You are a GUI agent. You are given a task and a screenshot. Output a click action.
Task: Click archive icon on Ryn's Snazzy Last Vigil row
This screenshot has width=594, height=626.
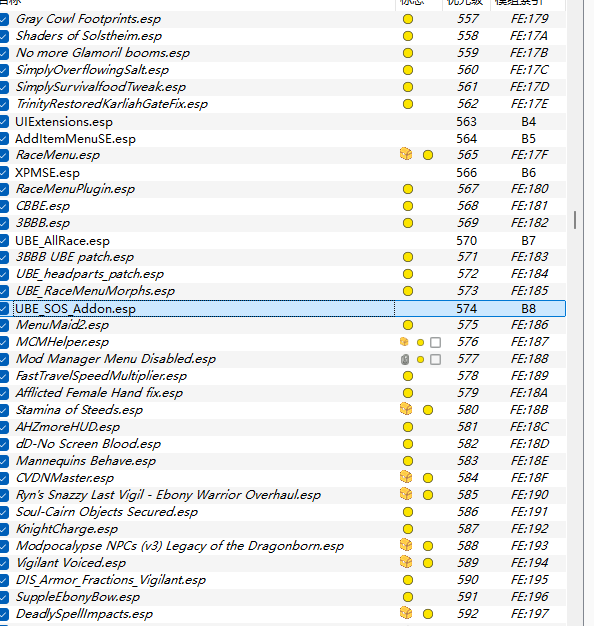(406, 494)
